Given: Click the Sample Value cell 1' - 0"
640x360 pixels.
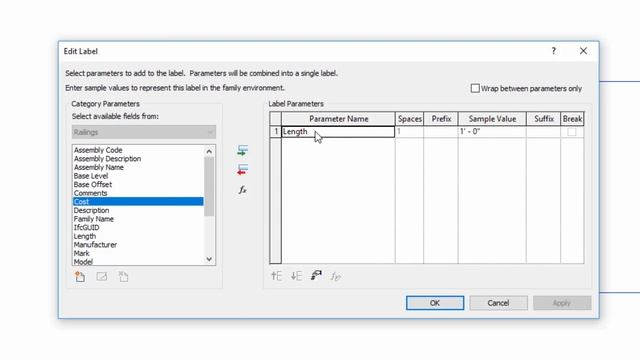Looking at the screenshot, I should 492,132.
